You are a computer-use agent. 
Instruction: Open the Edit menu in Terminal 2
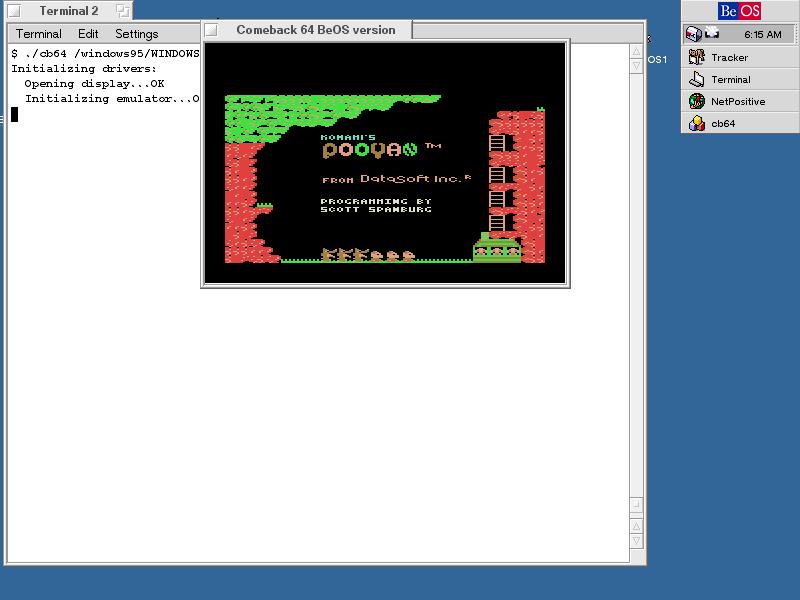point(88,34)
